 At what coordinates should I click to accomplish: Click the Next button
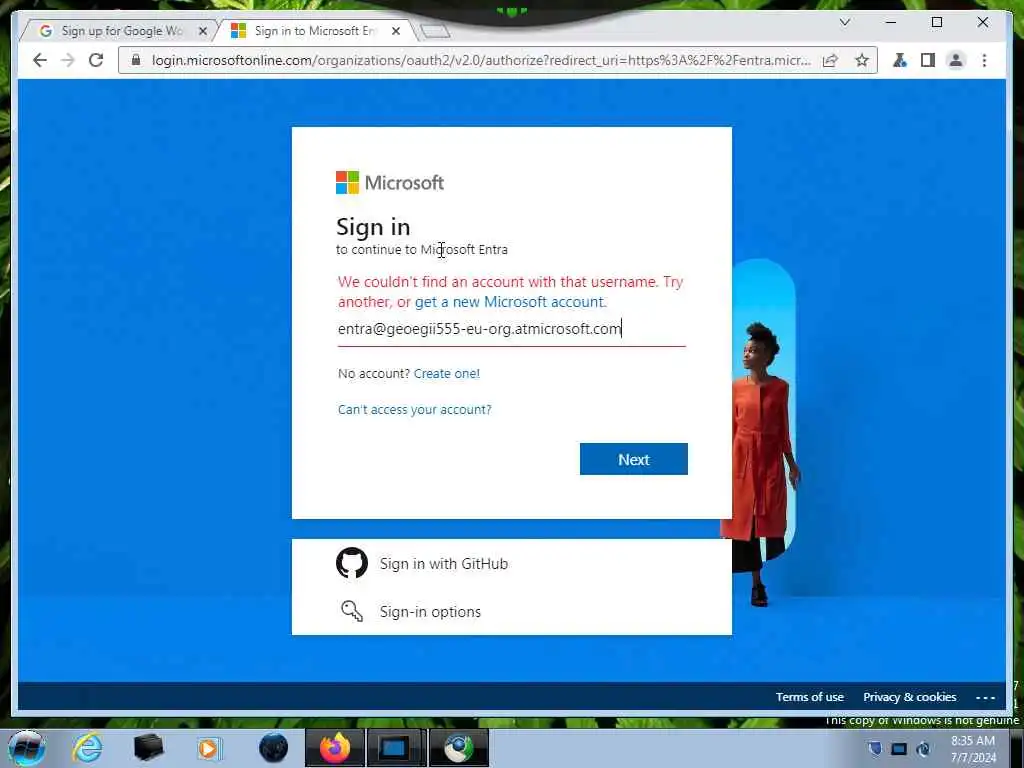click(633, 459)
